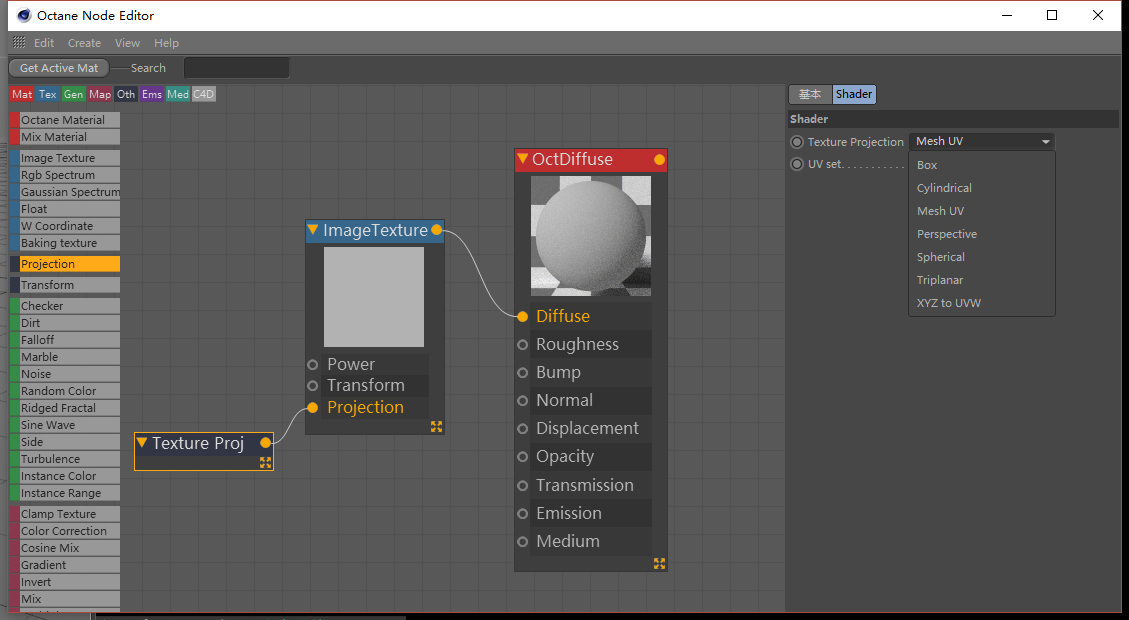Click the Transmission input port
The height and width of the screenshot is (620, 1129).
coord(523,485)
